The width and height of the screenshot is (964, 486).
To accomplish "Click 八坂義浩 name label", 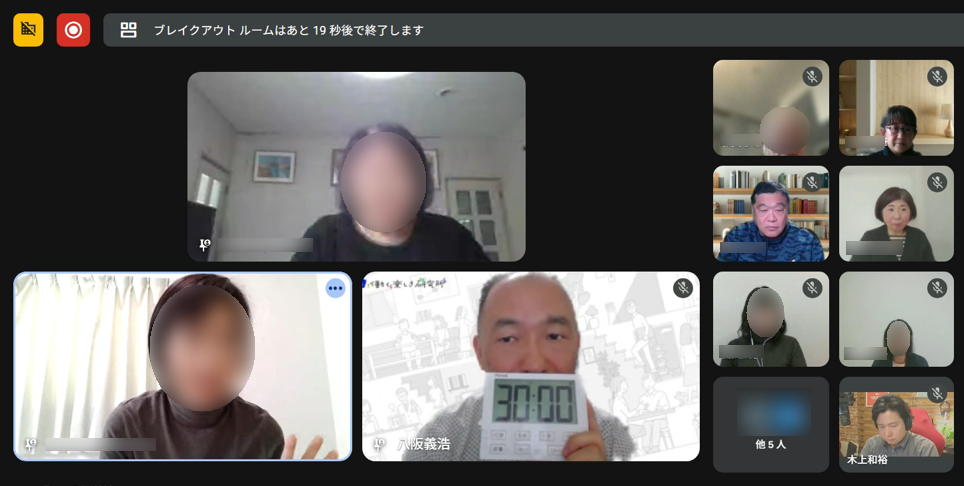I will [424, 444].
